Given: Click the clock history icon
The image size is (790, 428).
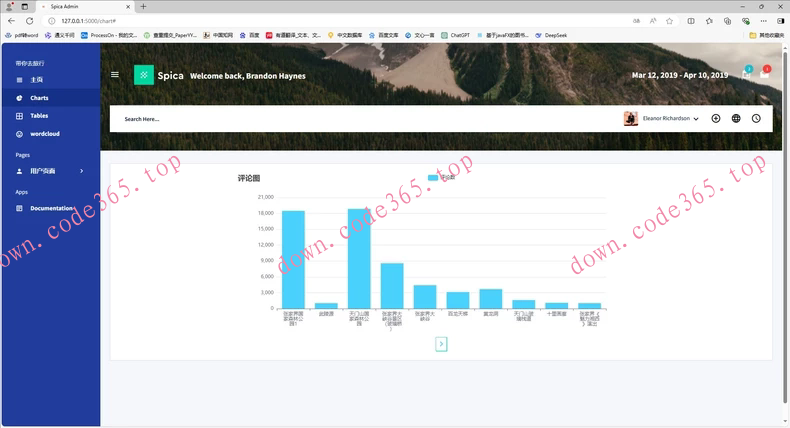Looking at the screenshot, I should point(756,118).
